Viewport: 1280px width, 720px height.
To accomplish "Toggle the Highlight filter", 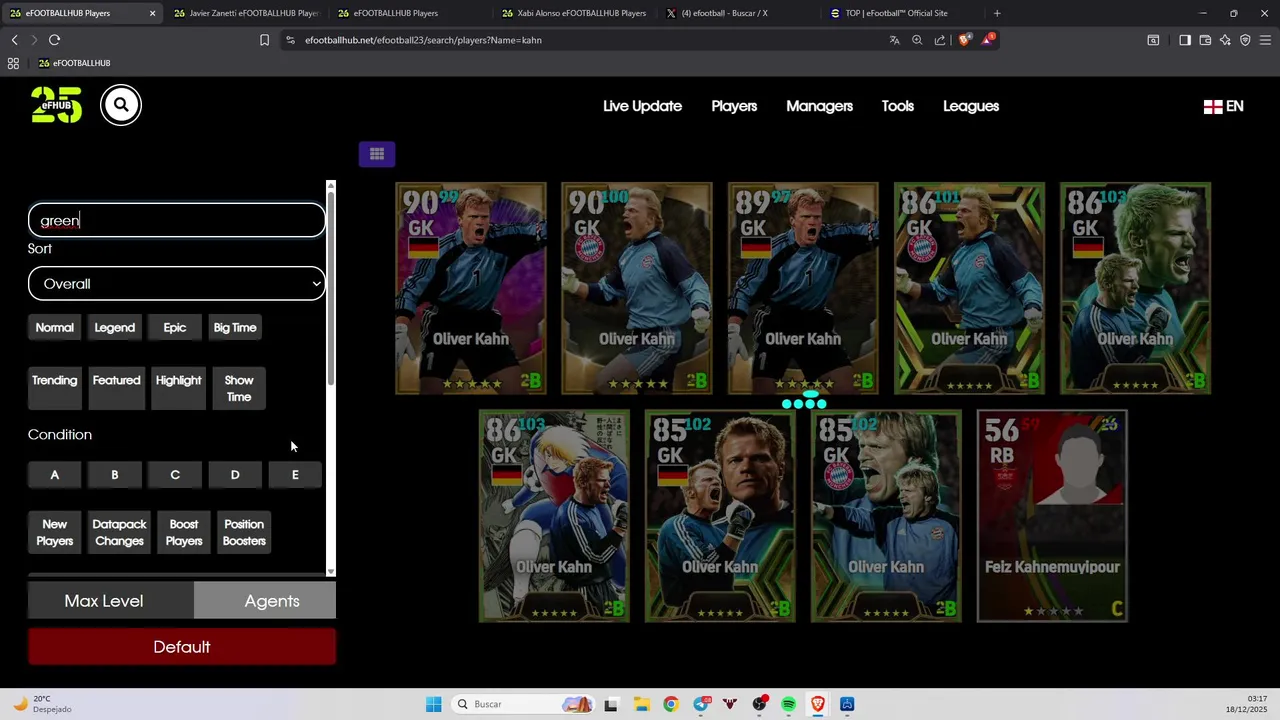I will point(178,389).
